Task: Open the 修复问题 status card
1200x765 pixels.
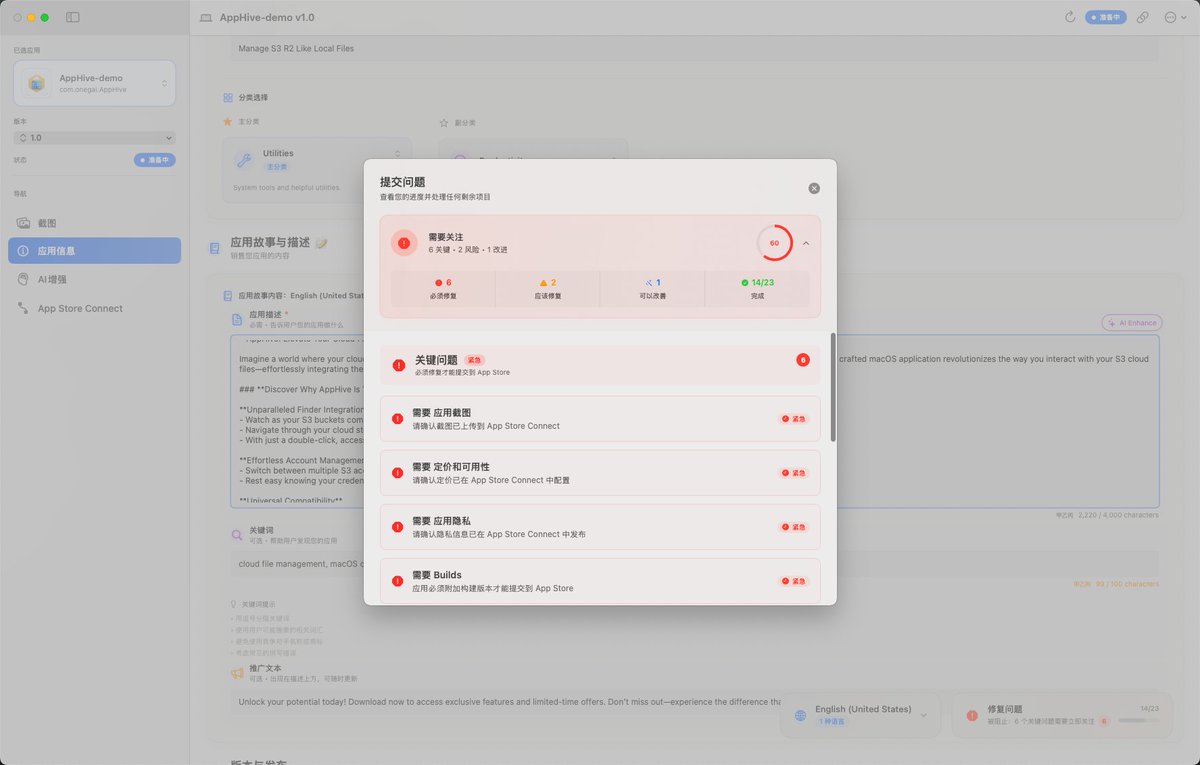Action: (1062, 715)
